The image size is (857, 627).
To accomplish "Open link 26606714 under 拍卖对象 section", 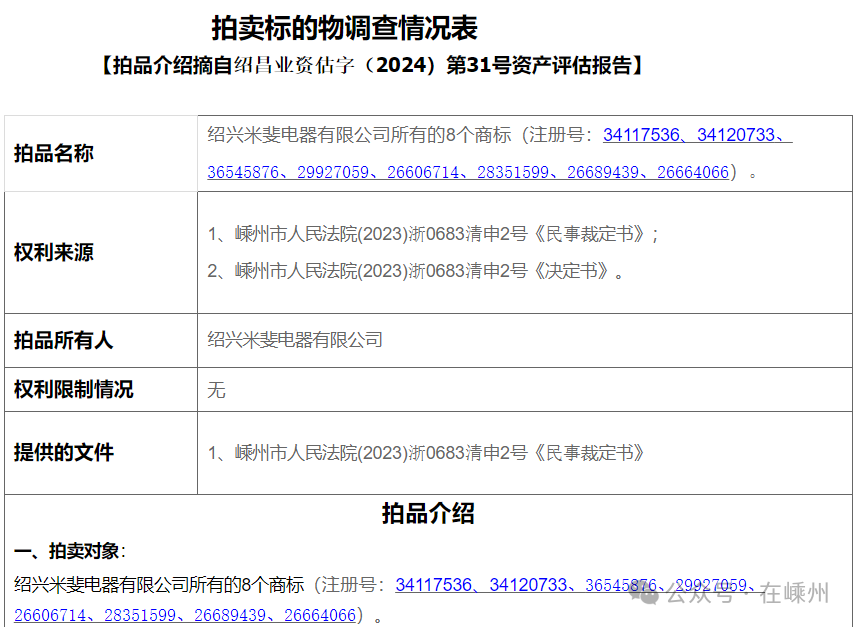I will (x=50, y=615).
